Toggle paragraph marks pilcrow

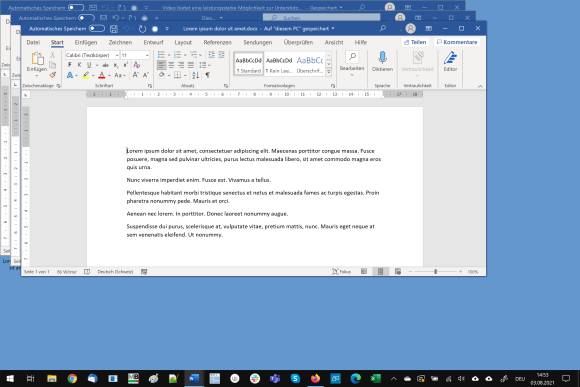point(208,75)
